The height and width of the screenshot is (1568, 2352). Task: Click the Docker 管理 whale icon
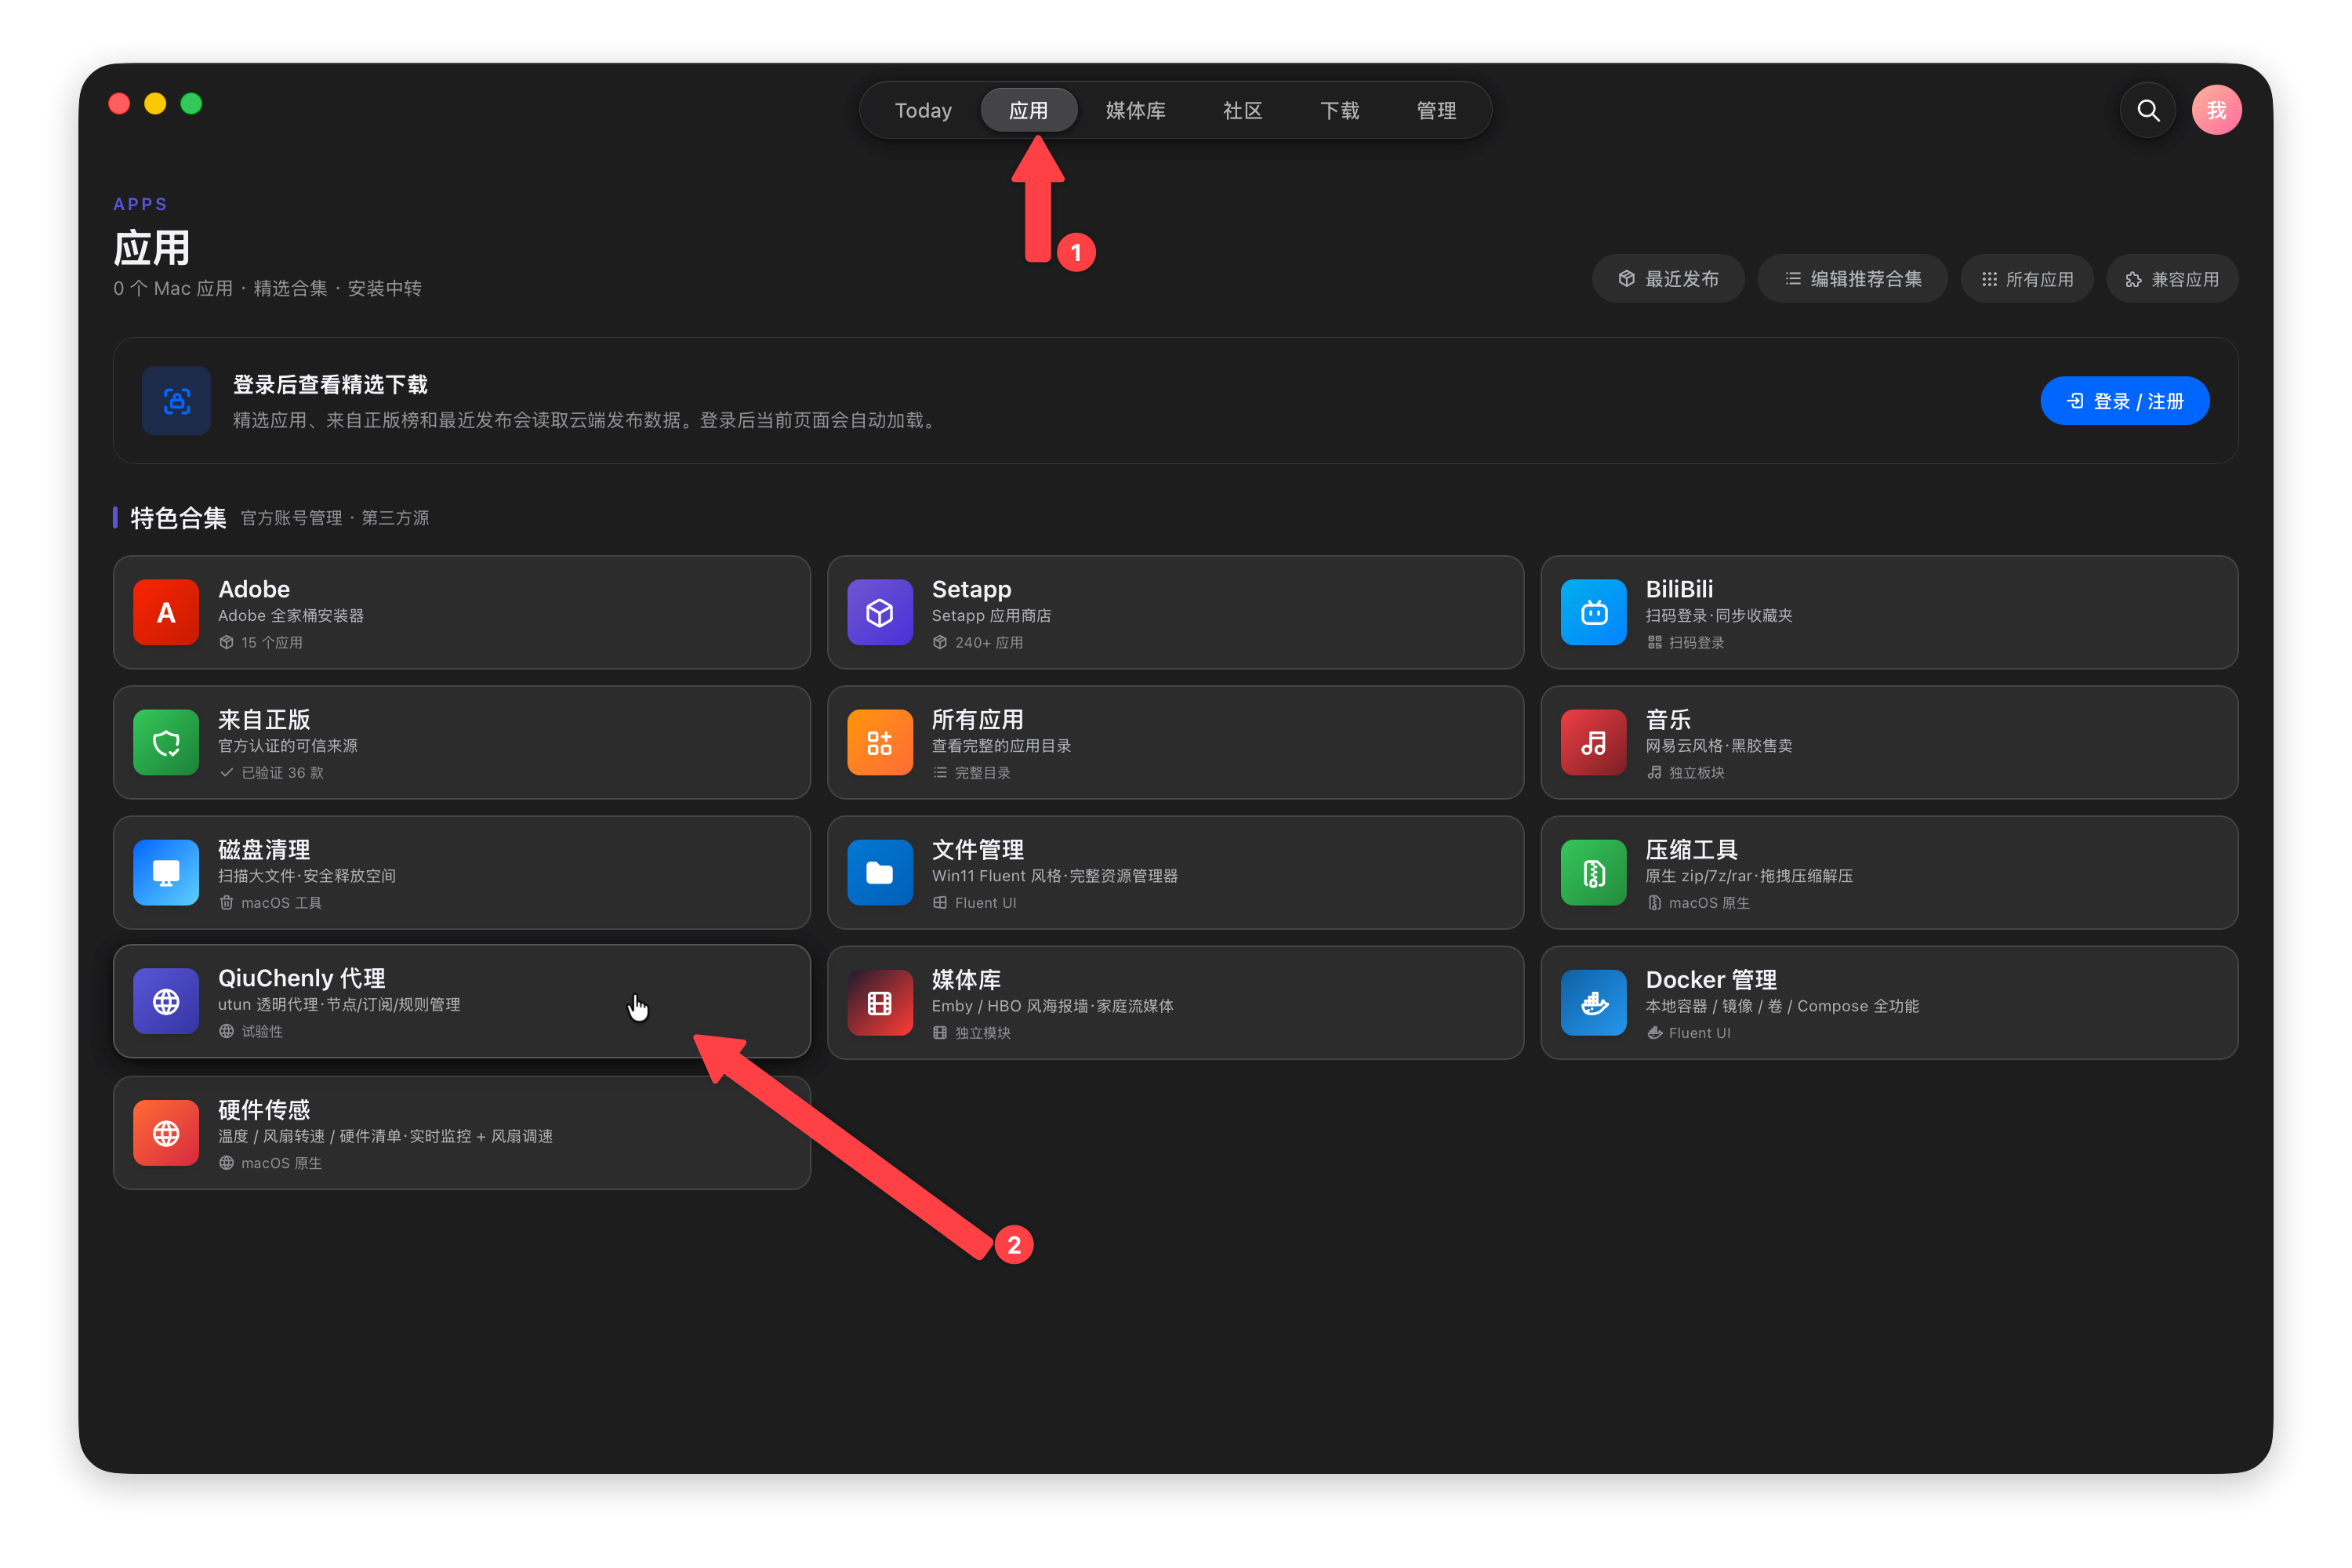[1594, 1002]
